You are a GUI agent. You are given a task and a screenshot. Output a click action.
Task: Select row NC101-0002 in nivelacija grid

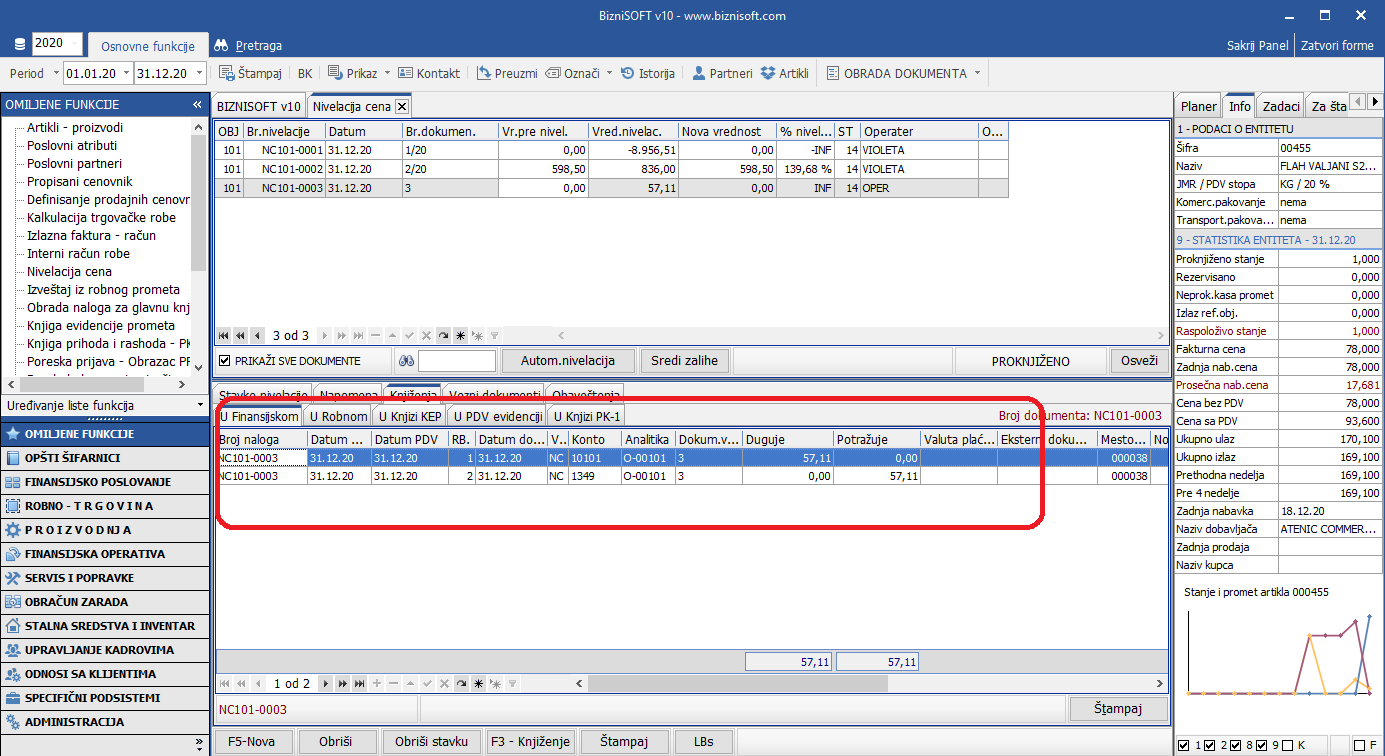coord(611,169)
